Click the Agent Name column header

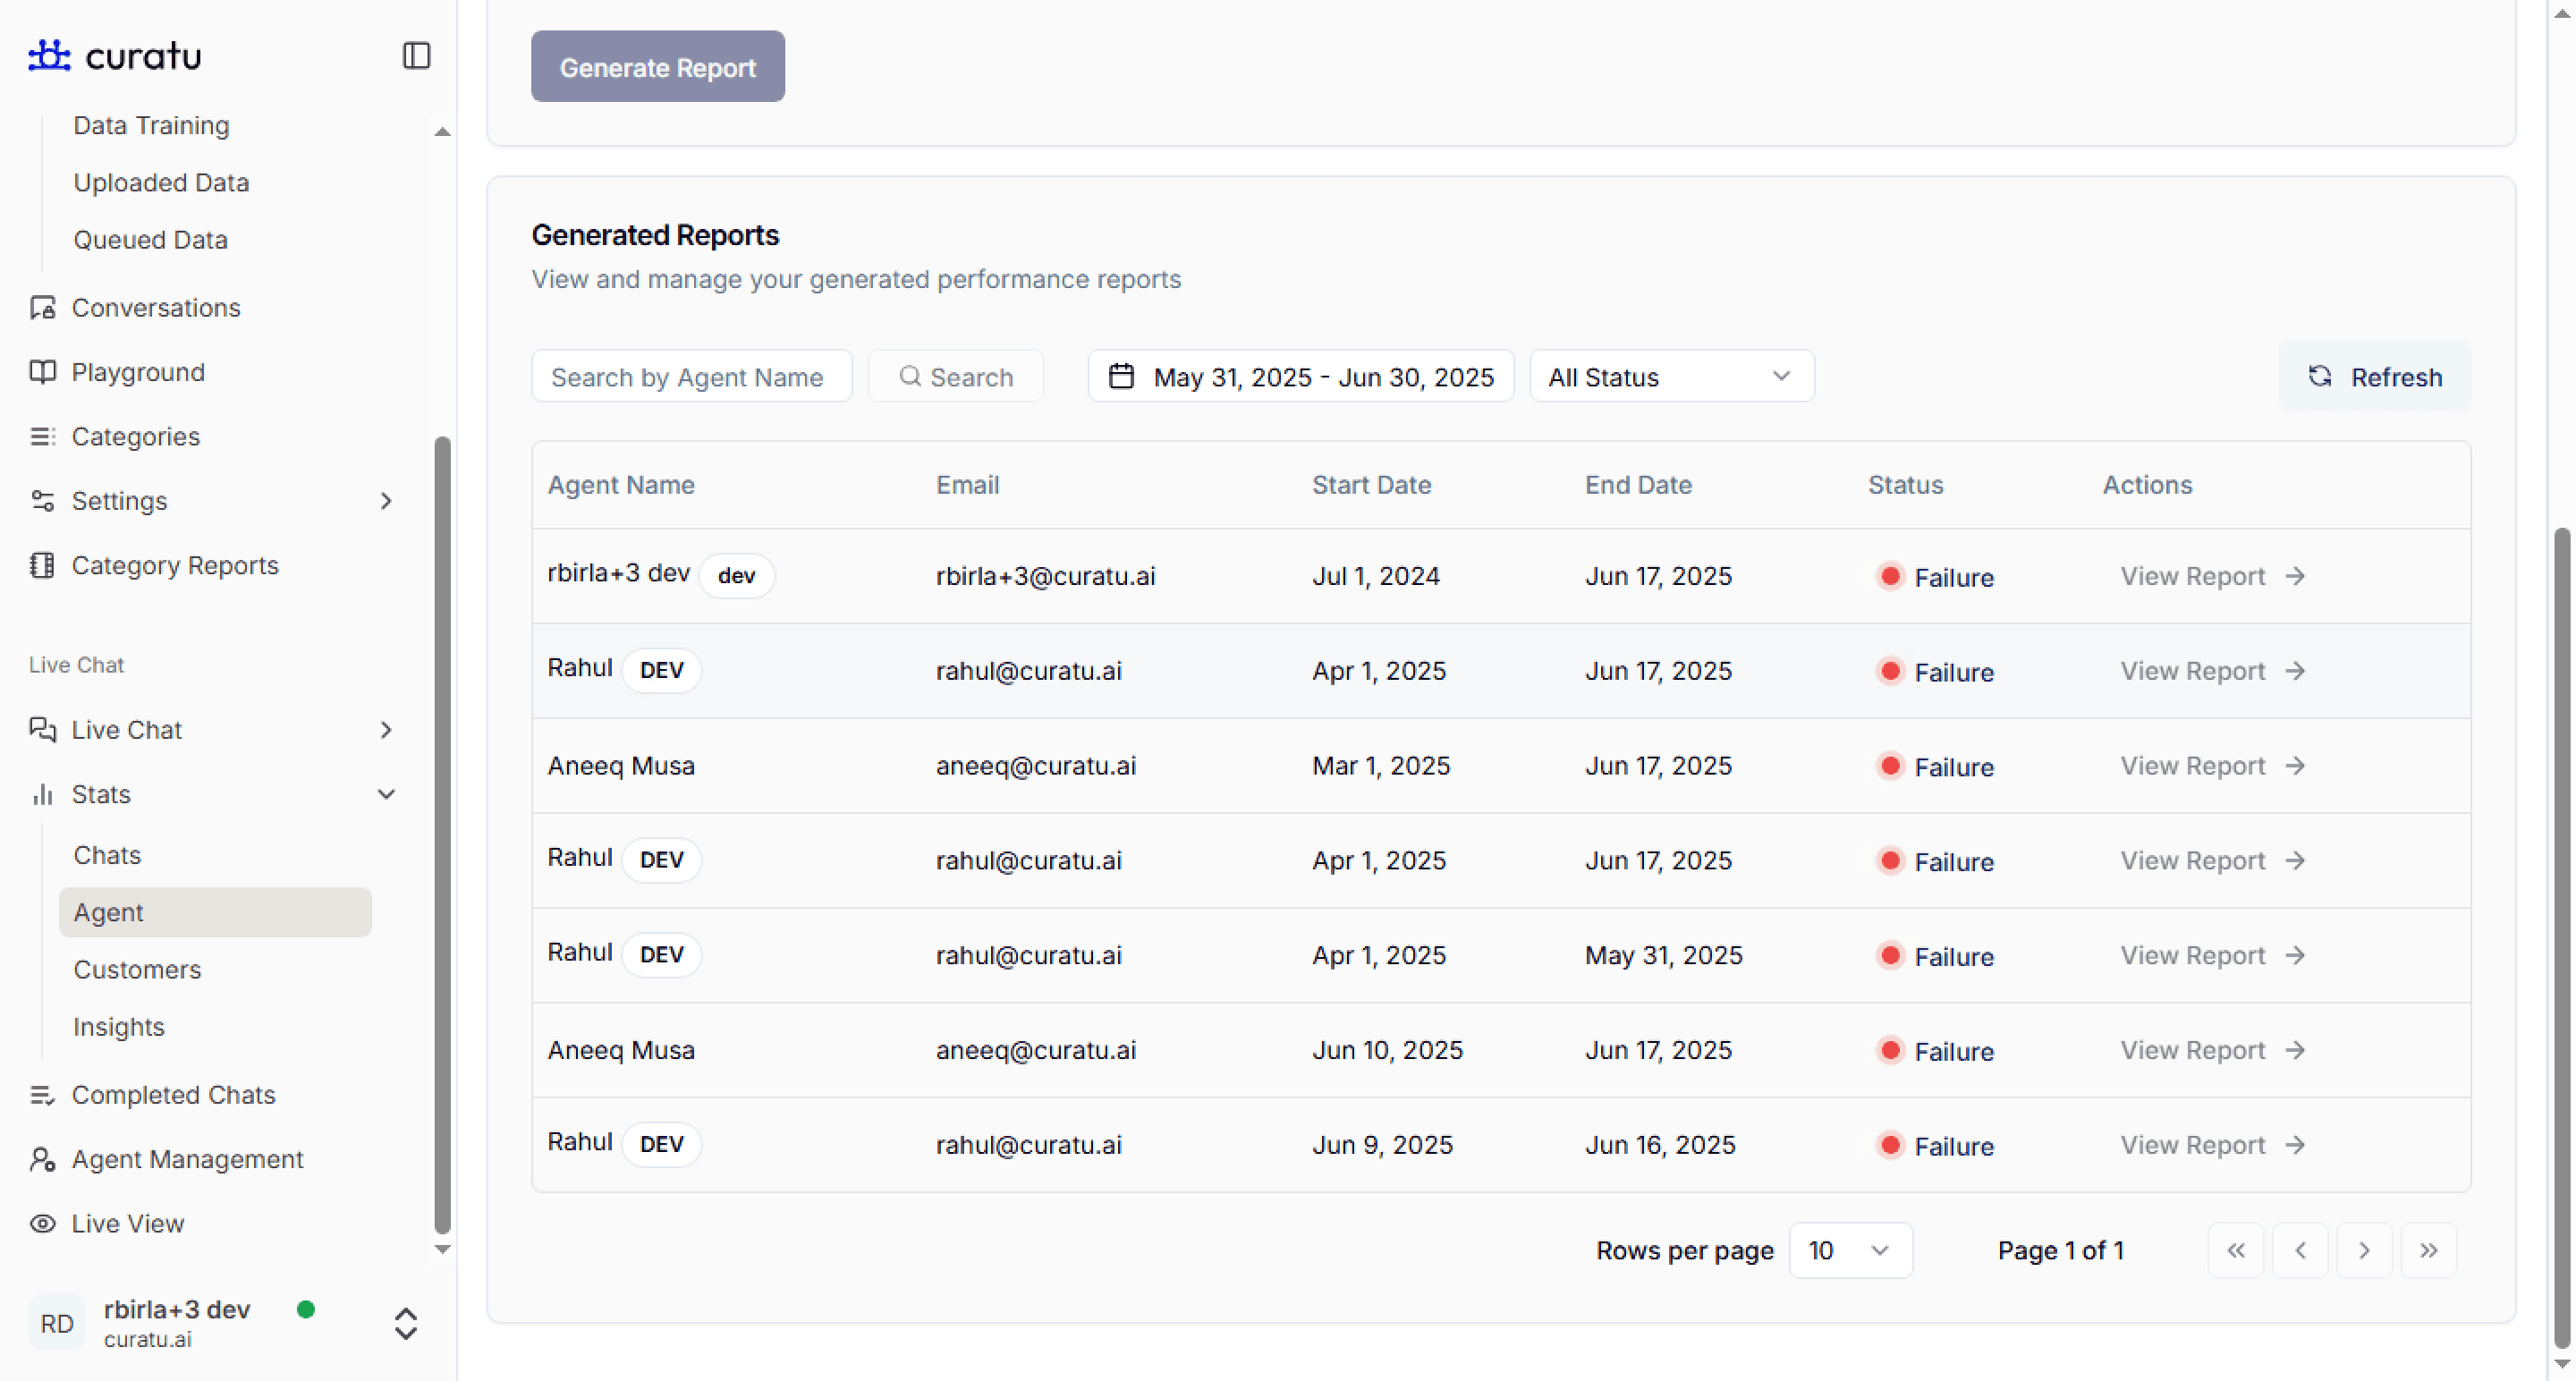coord(621,486)
